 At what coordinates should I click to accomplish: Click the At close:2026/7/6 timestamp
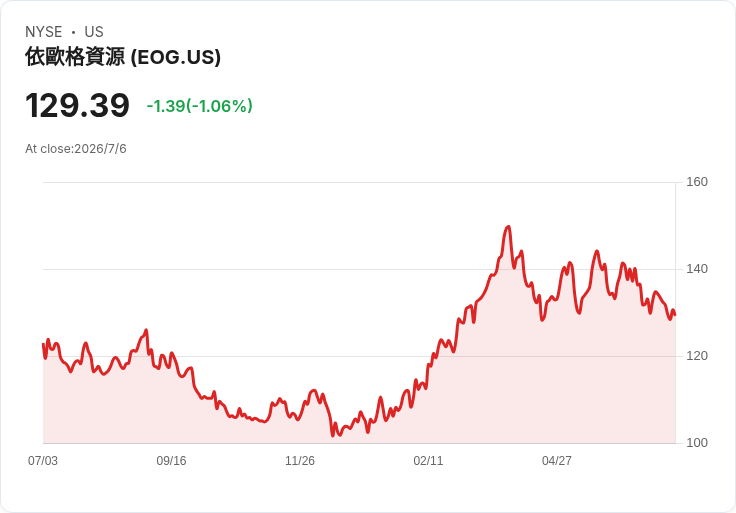pos(76,149)
